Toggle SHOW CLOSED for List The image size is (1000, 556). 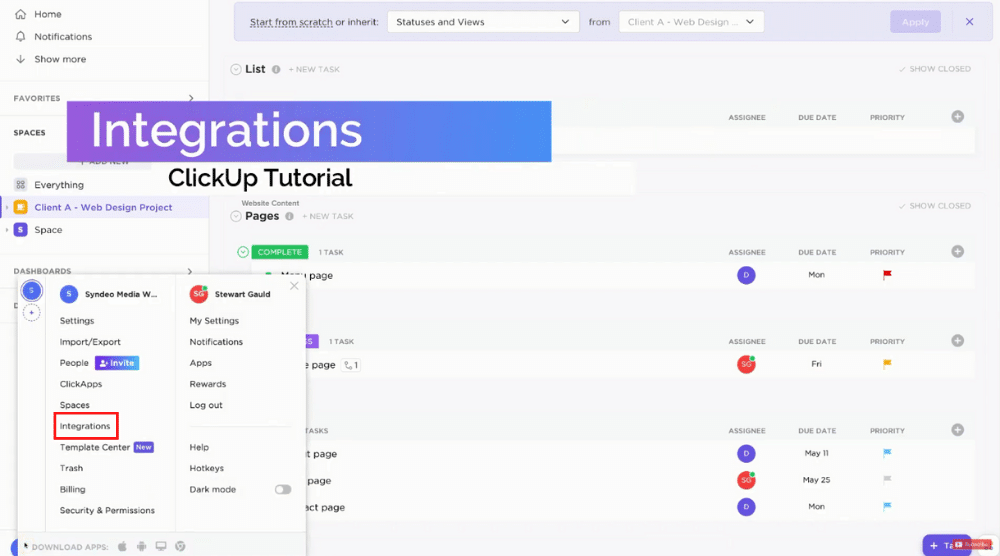[935, 69]
